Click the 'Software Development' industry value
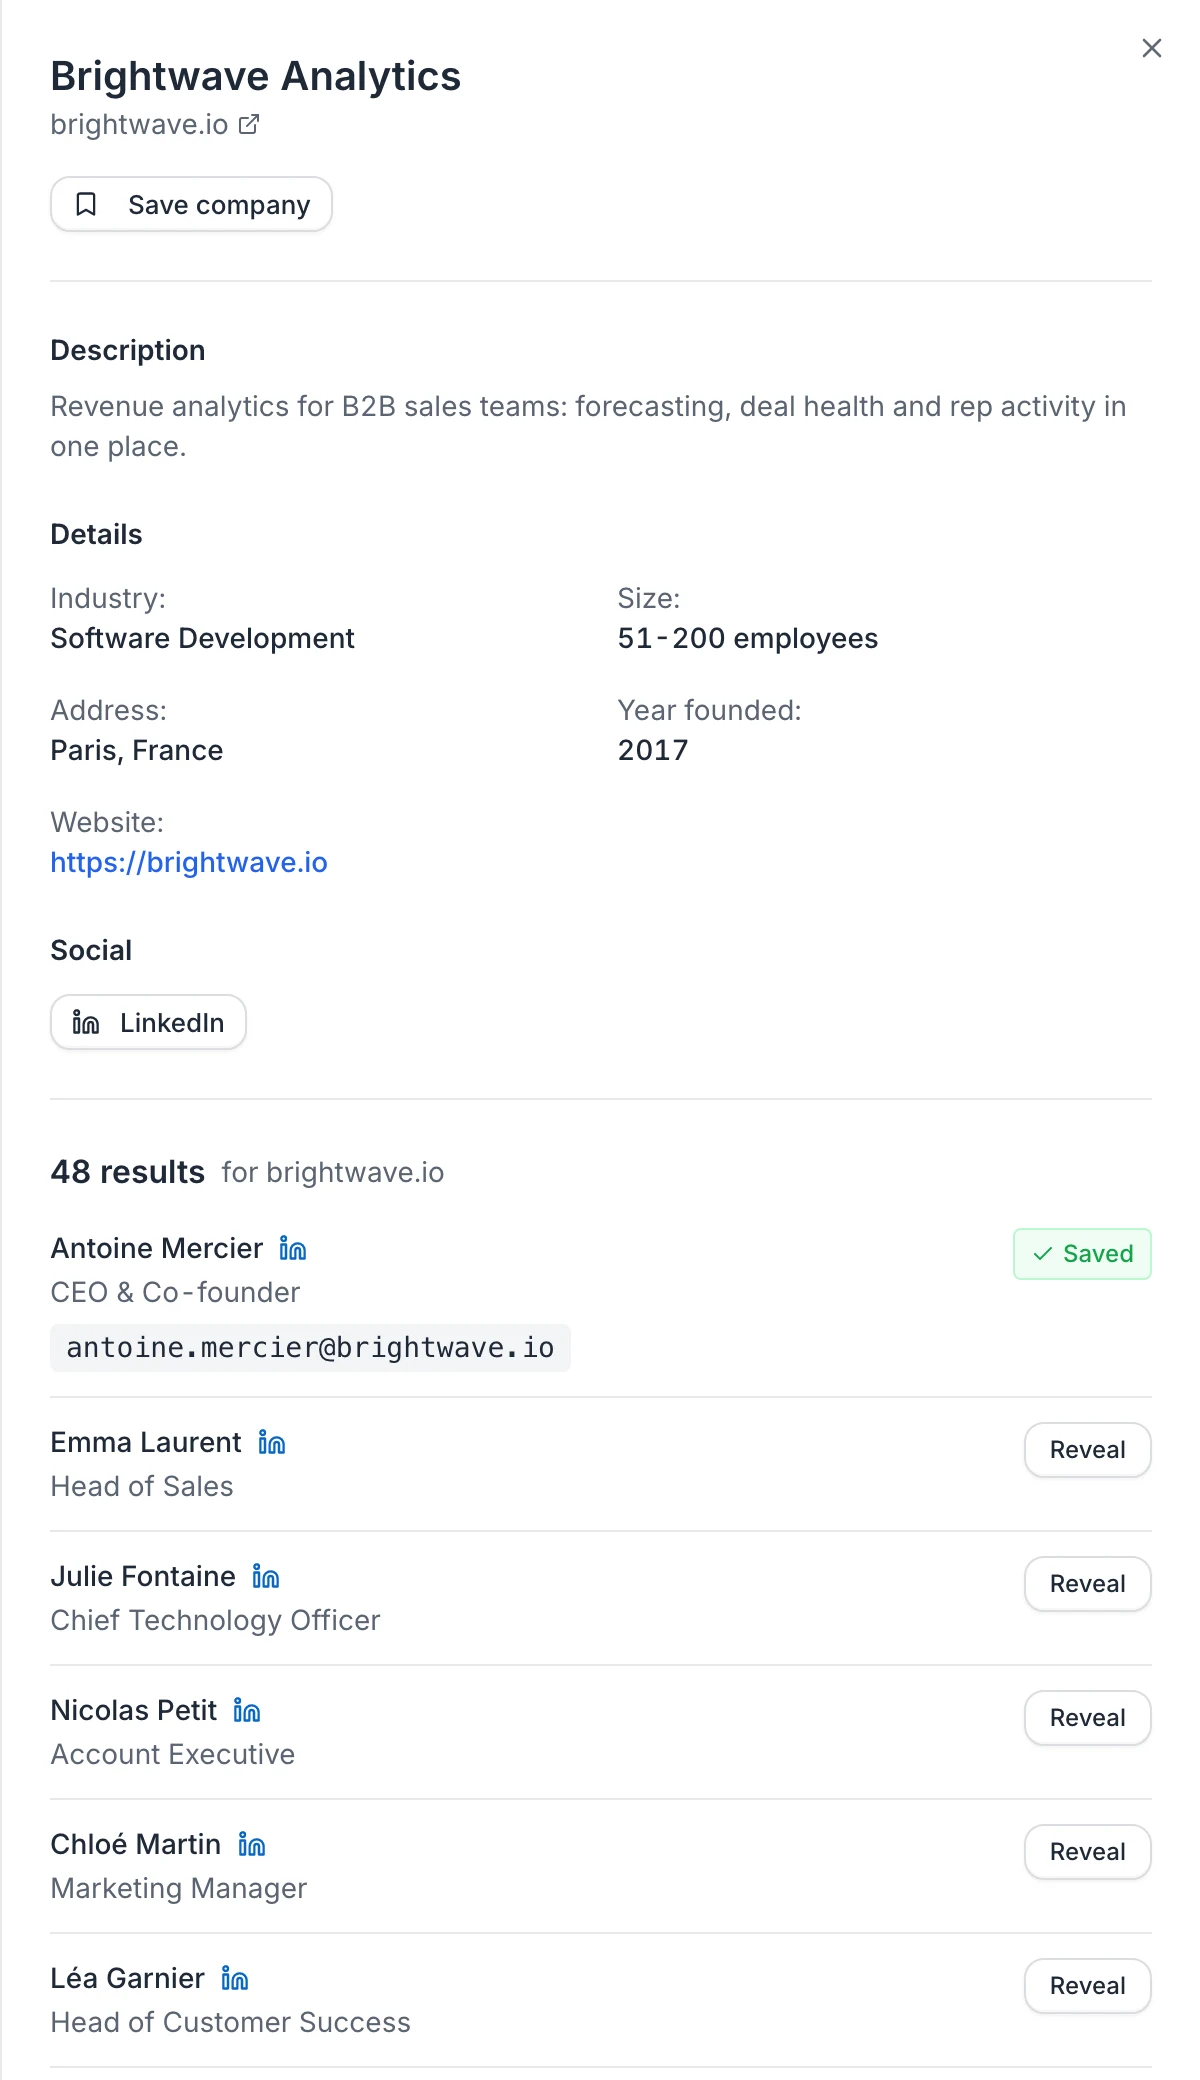Viewport: 1200px width, 2080px height. click(203, 638)
